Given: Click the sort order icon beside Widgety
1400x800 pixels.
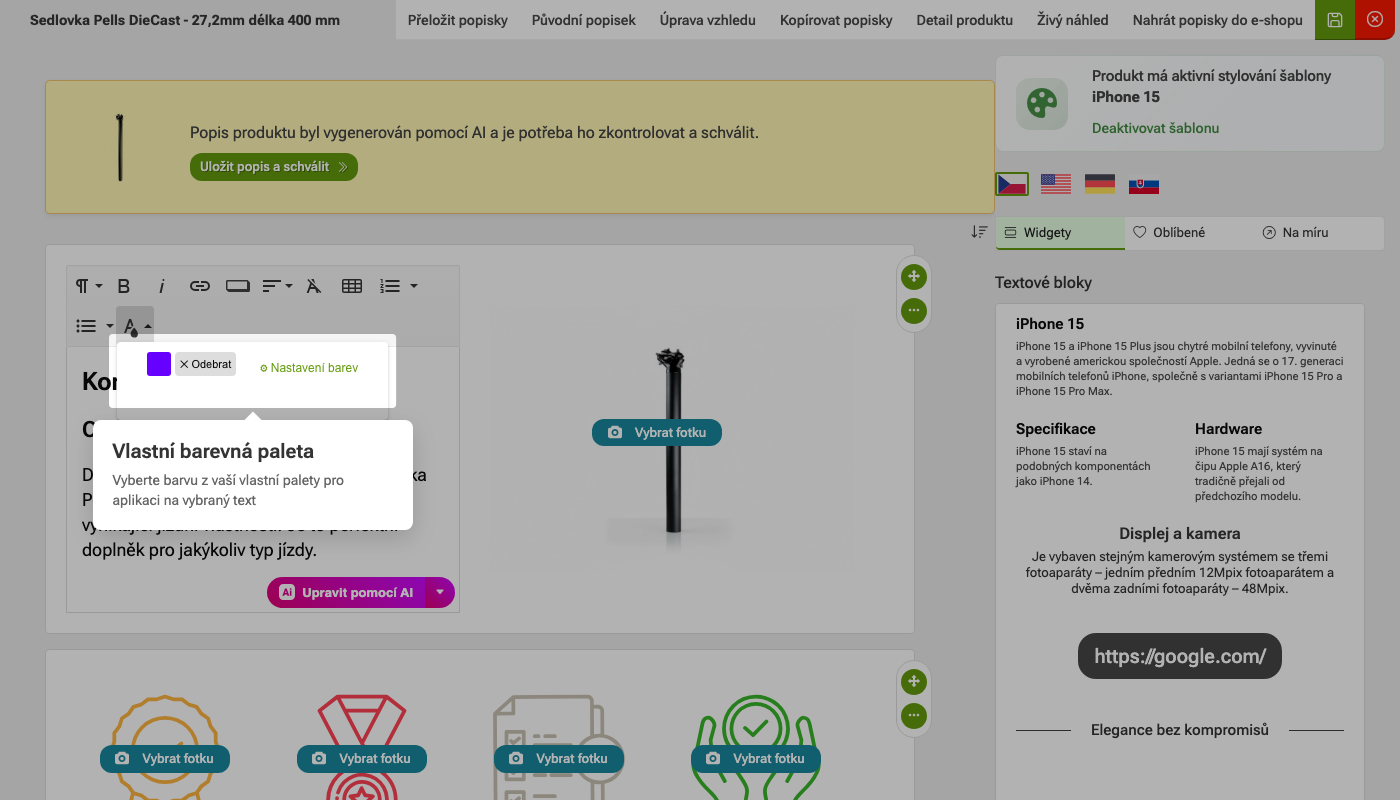Looking at the screenshot, I should 979,232.
